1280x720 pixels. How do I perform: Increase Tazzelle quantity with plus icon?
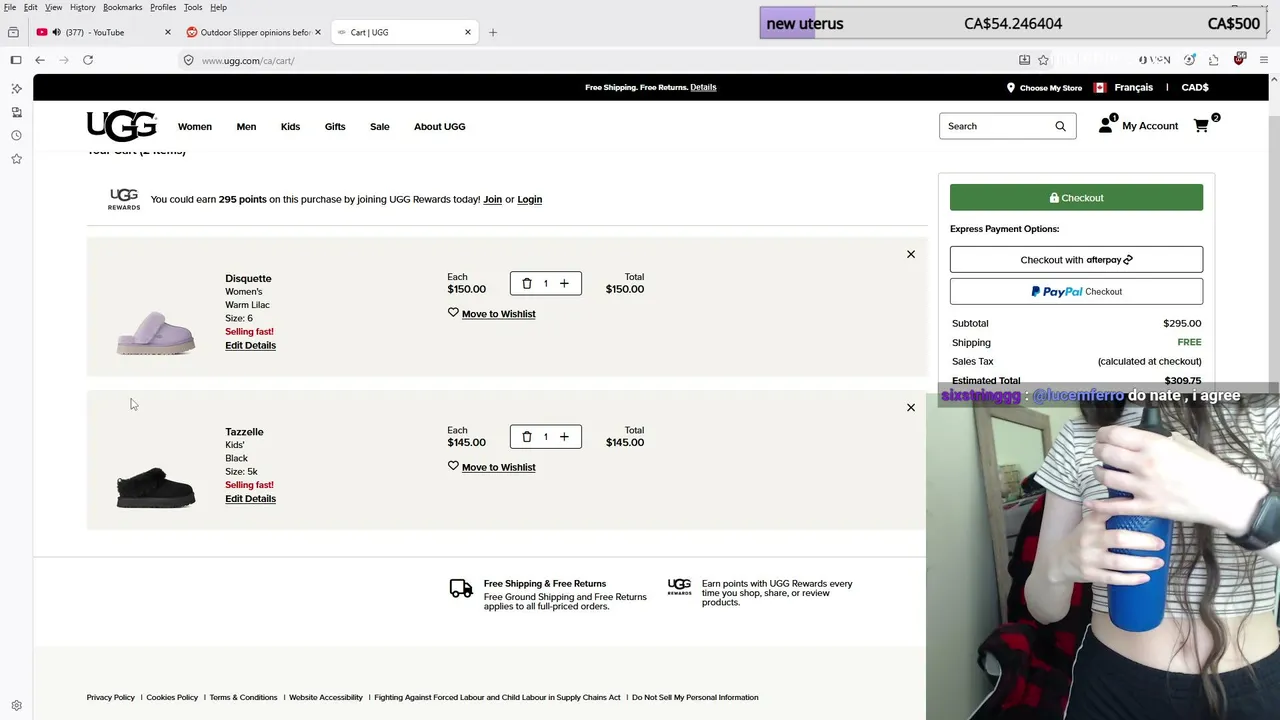tap(564, 436)
